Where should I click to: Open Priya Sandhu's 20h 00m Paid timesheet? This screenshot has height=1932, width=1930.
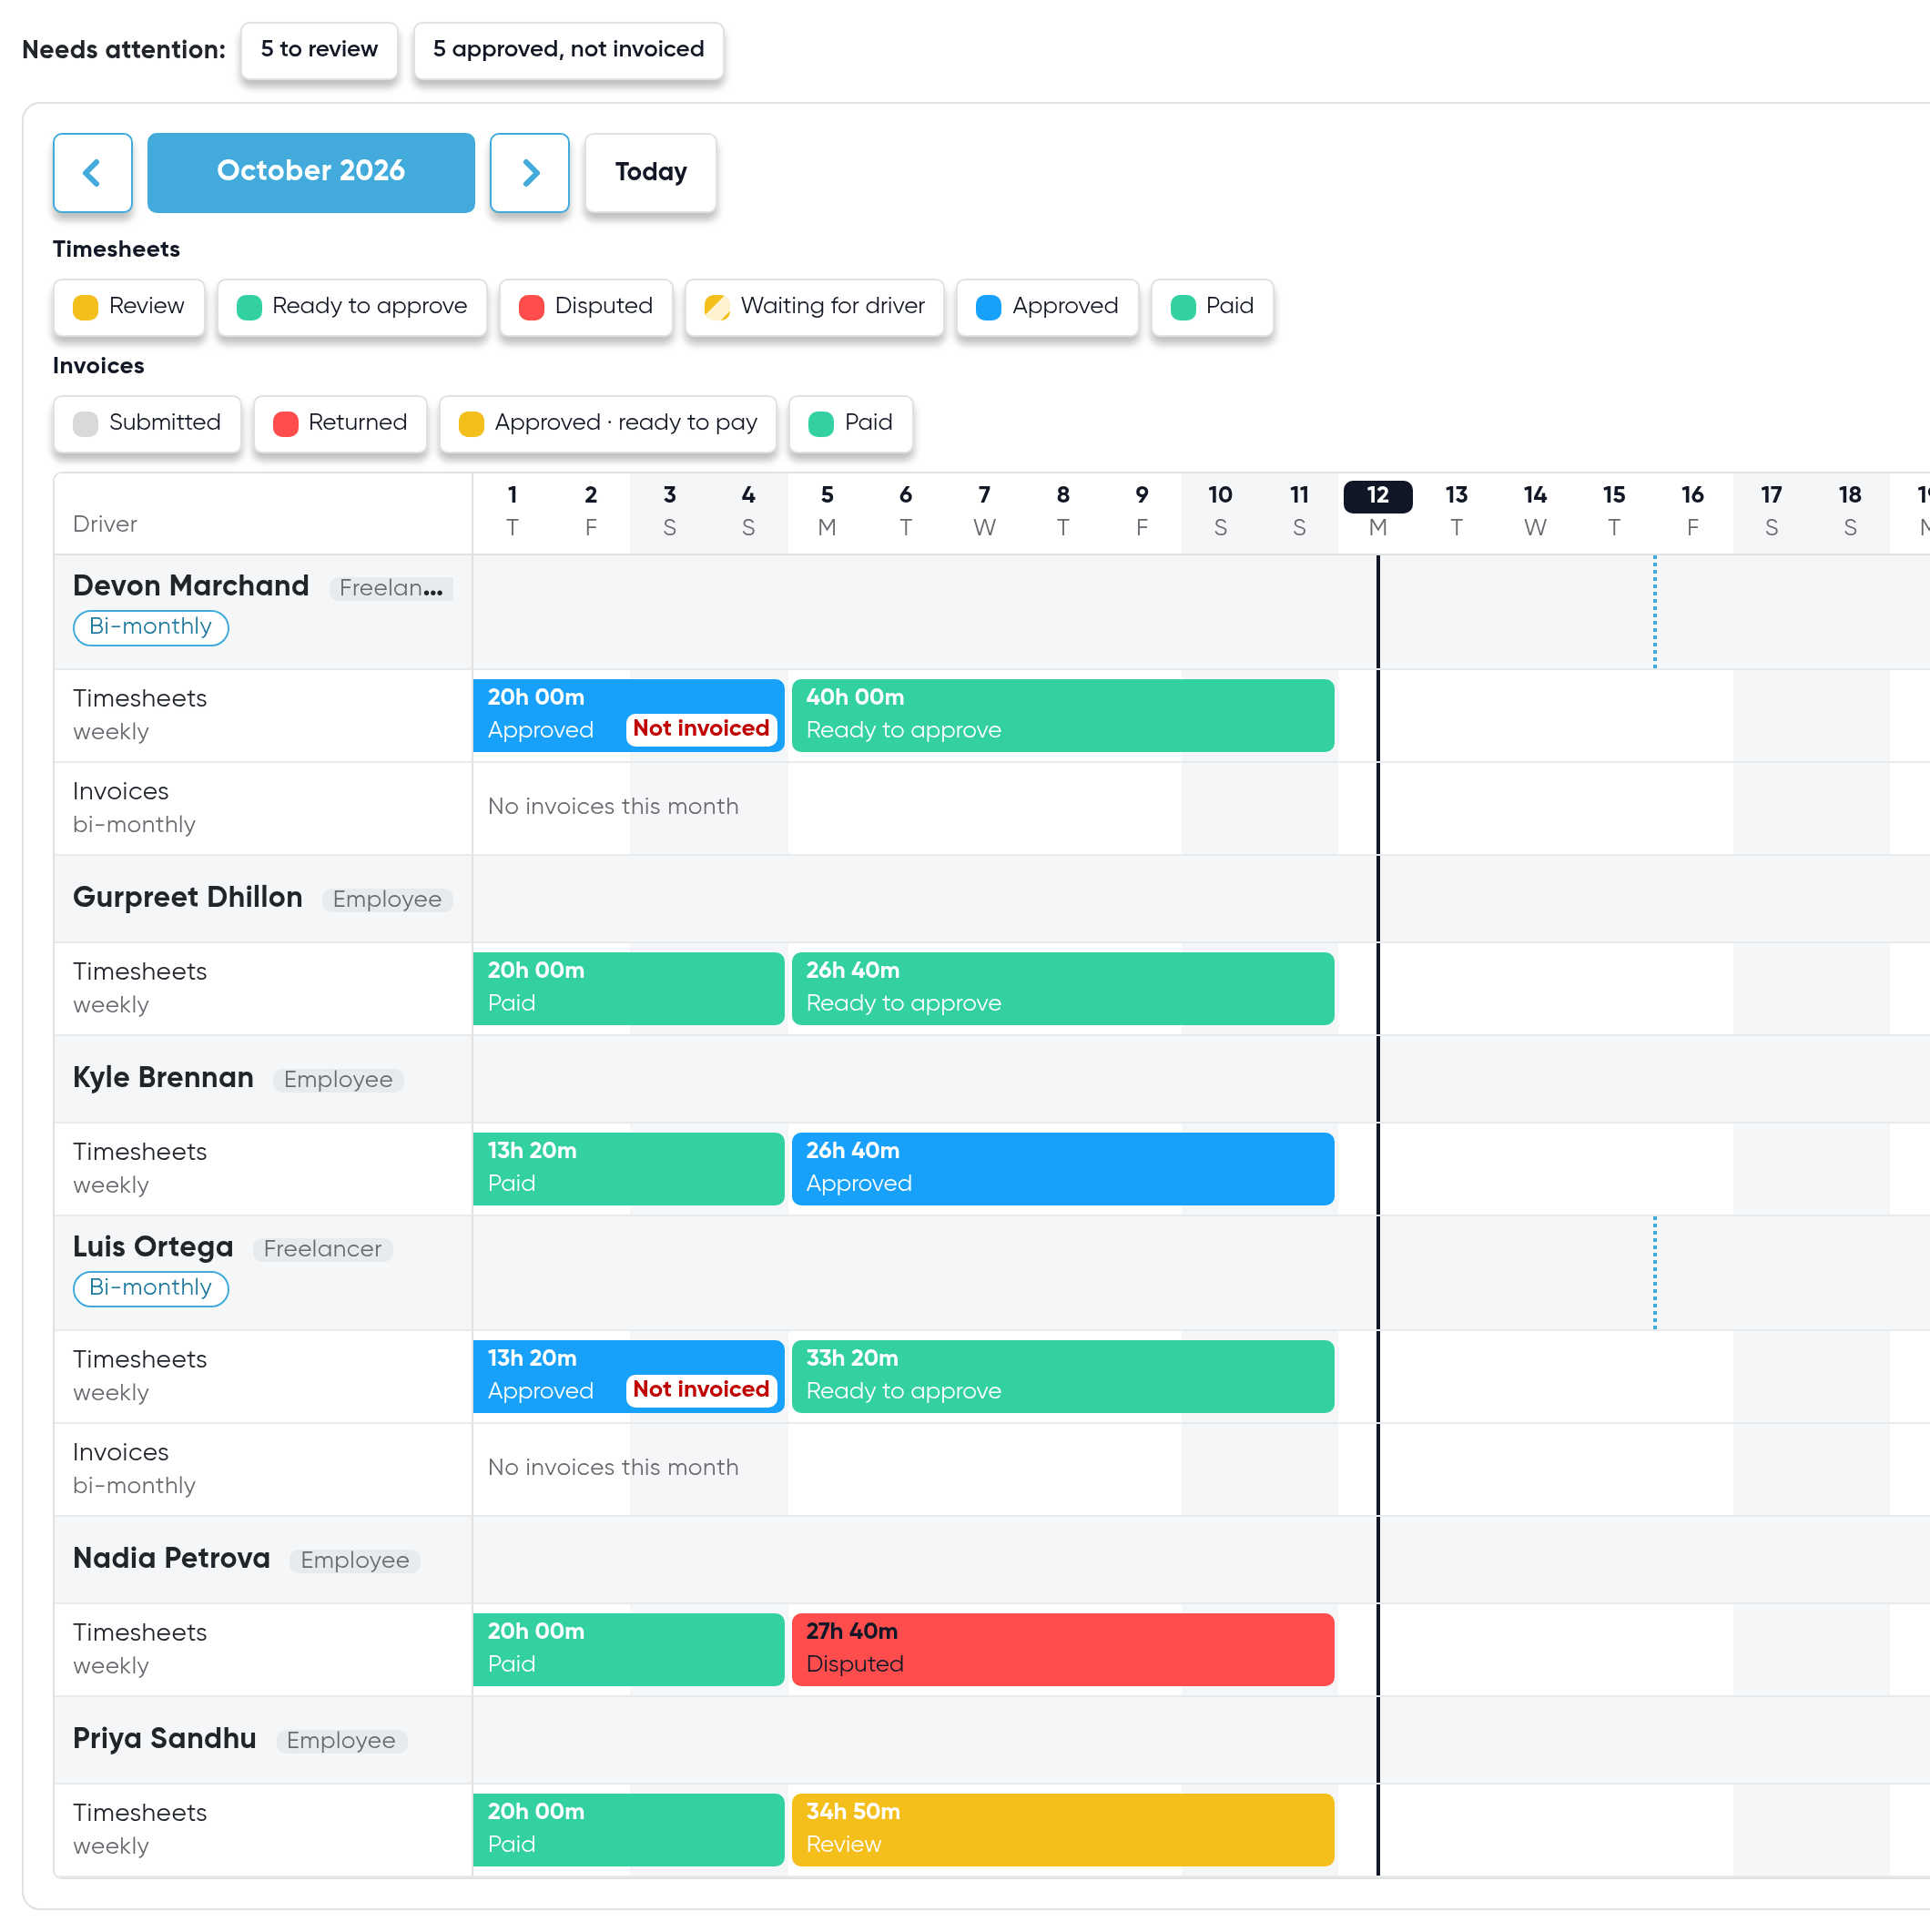[x=628, y=1829]
